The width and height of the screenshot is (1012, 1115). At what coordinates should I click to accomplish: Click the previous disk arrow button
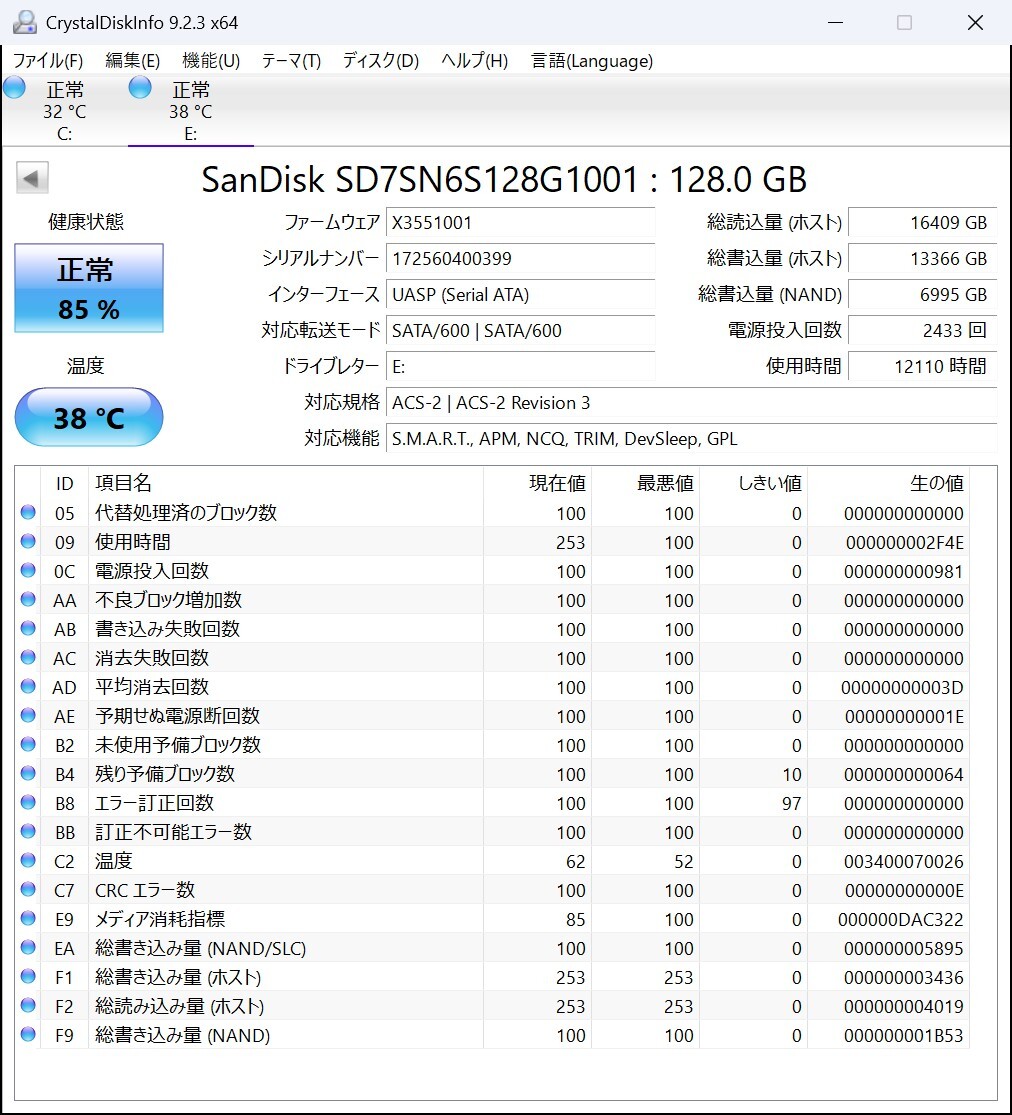coord(32,178)
